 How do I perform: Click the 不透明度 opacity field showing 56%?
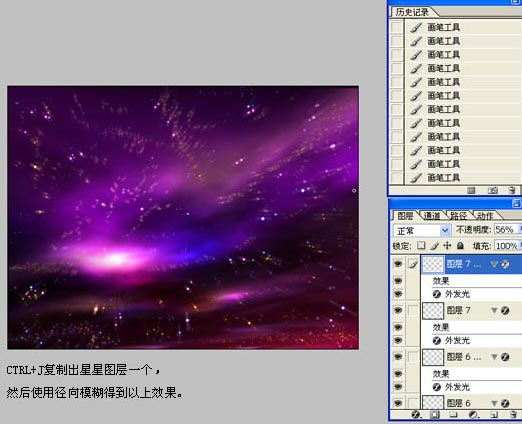pos(505,230)
